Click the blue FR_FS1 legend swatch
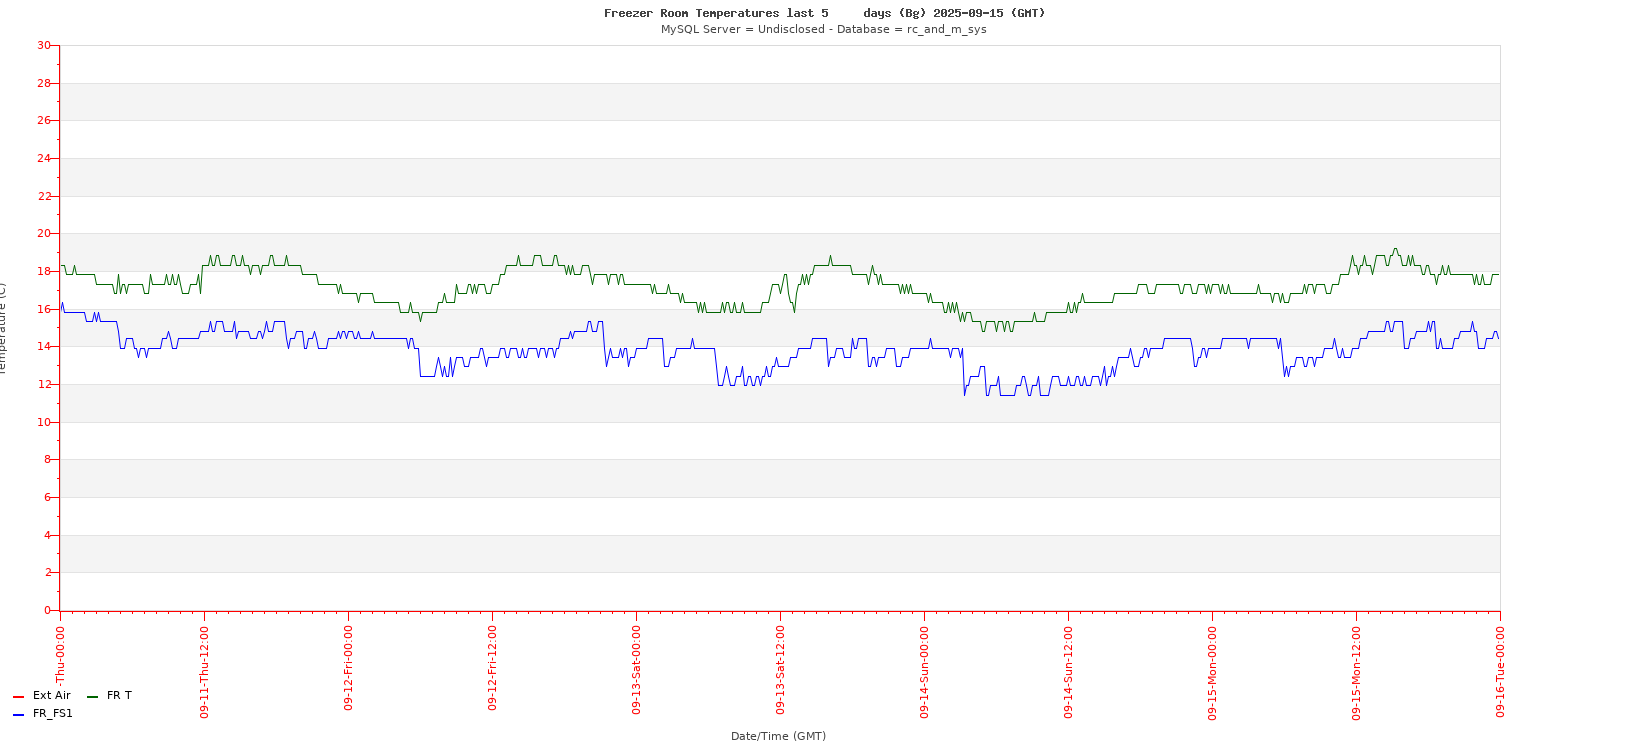Viewport: 1650px width, 750px height. [18, 715]
